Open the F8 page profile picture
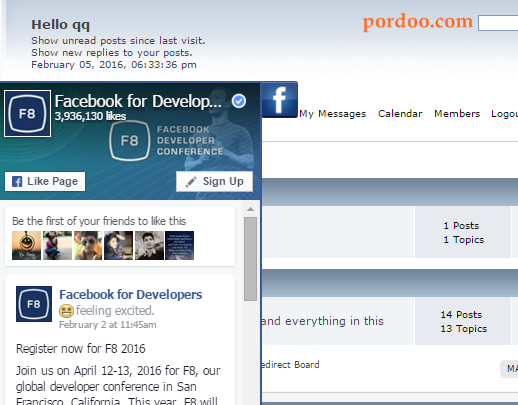 tap(27, 114)
